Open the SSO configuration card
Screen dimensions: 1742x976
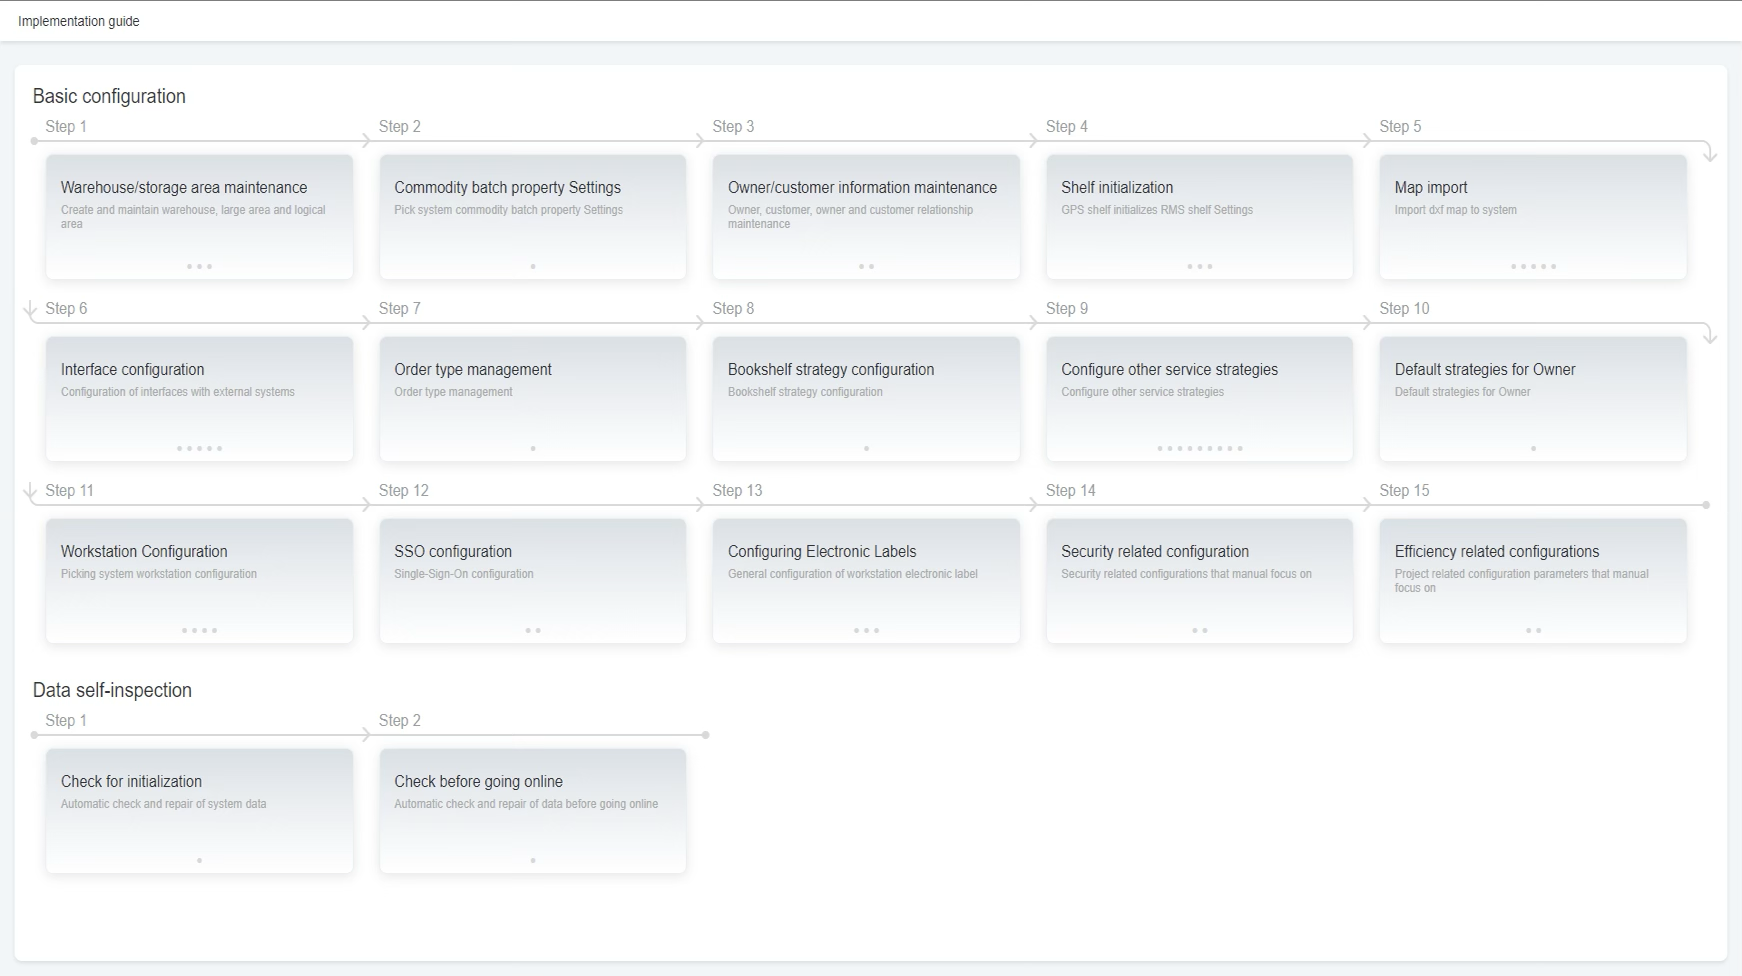coord(533,580)
